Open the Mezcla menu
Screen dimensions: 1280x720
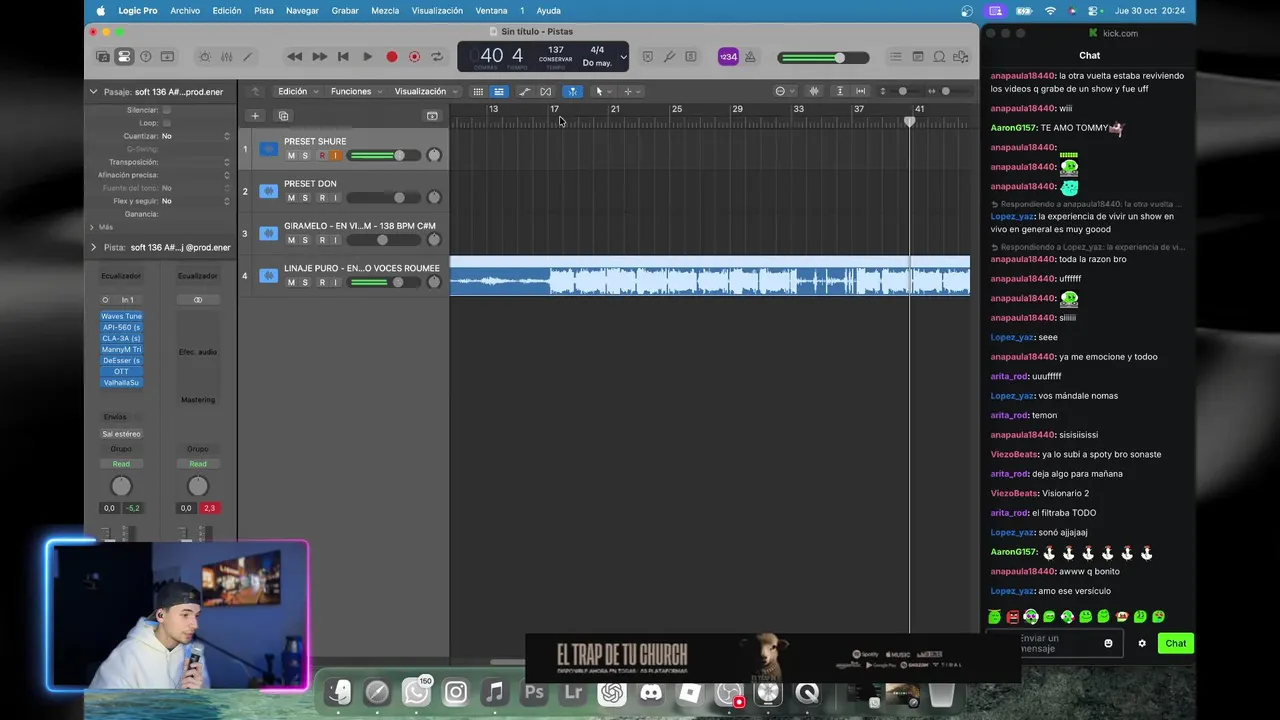pos(385,10)
